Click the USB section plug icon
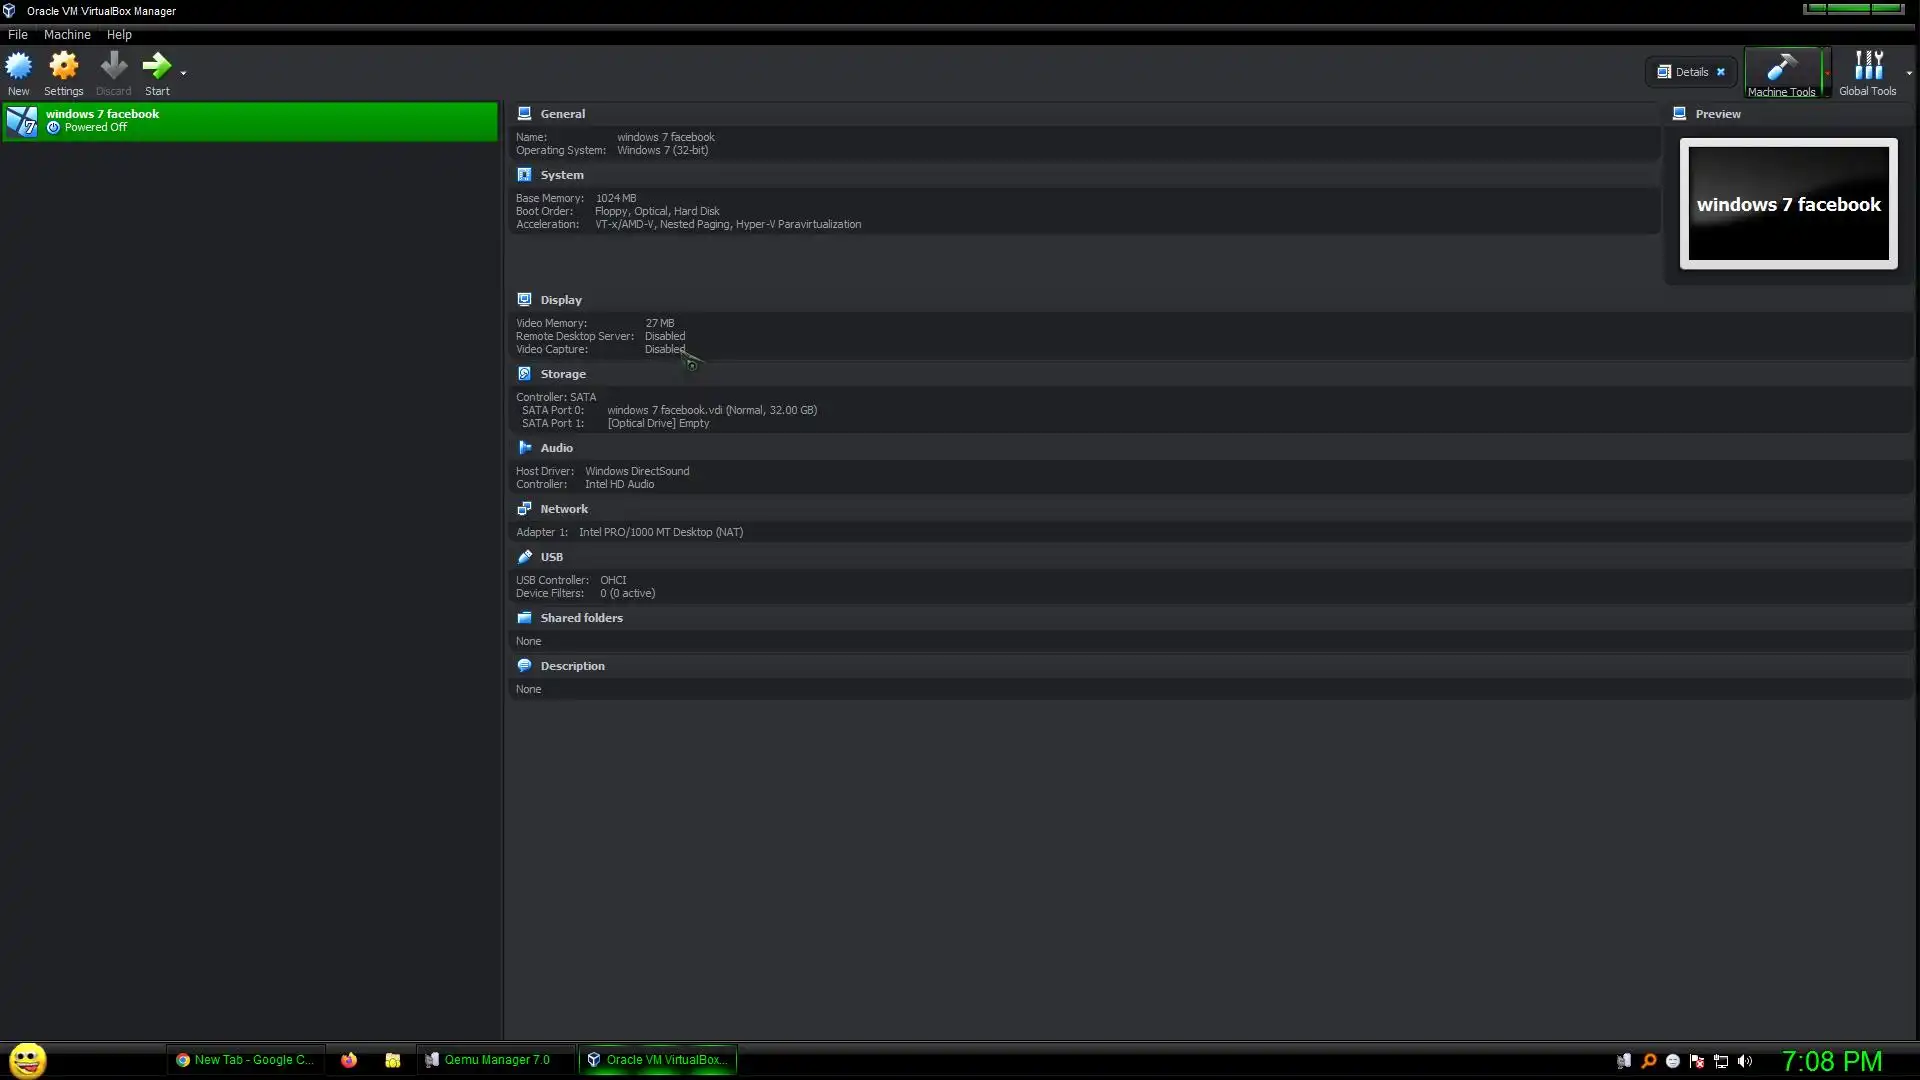Screen dimensions: 1920x1080 (524, 556)
